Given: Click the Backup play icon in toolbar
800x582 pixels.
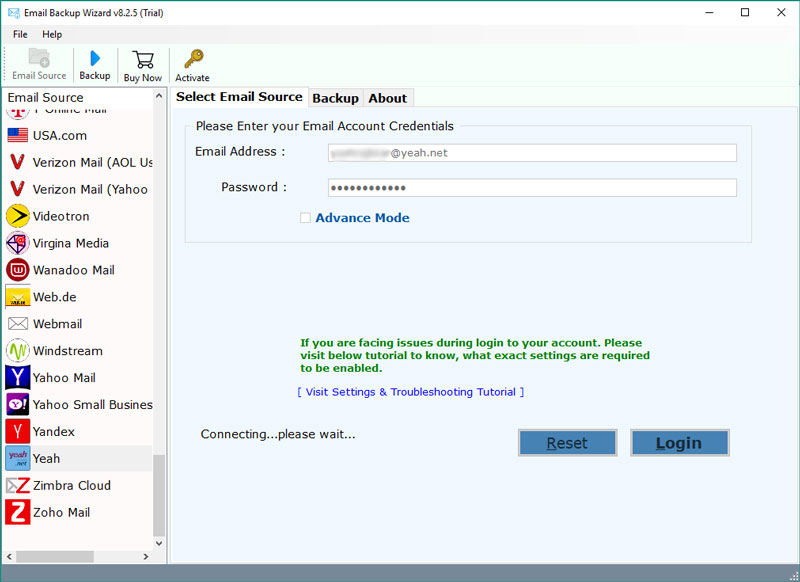Looking at the screenshot, I should (95, 58).
